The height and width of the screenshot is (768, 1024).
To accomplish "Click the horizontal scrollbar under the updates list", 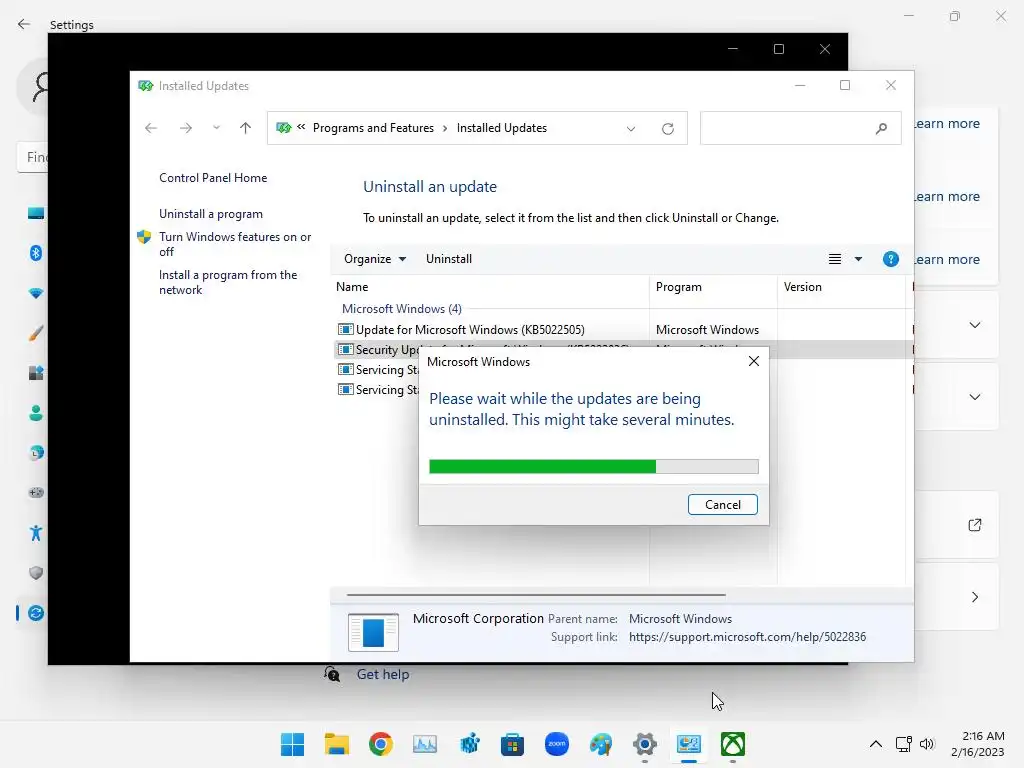I will [536, 595].
